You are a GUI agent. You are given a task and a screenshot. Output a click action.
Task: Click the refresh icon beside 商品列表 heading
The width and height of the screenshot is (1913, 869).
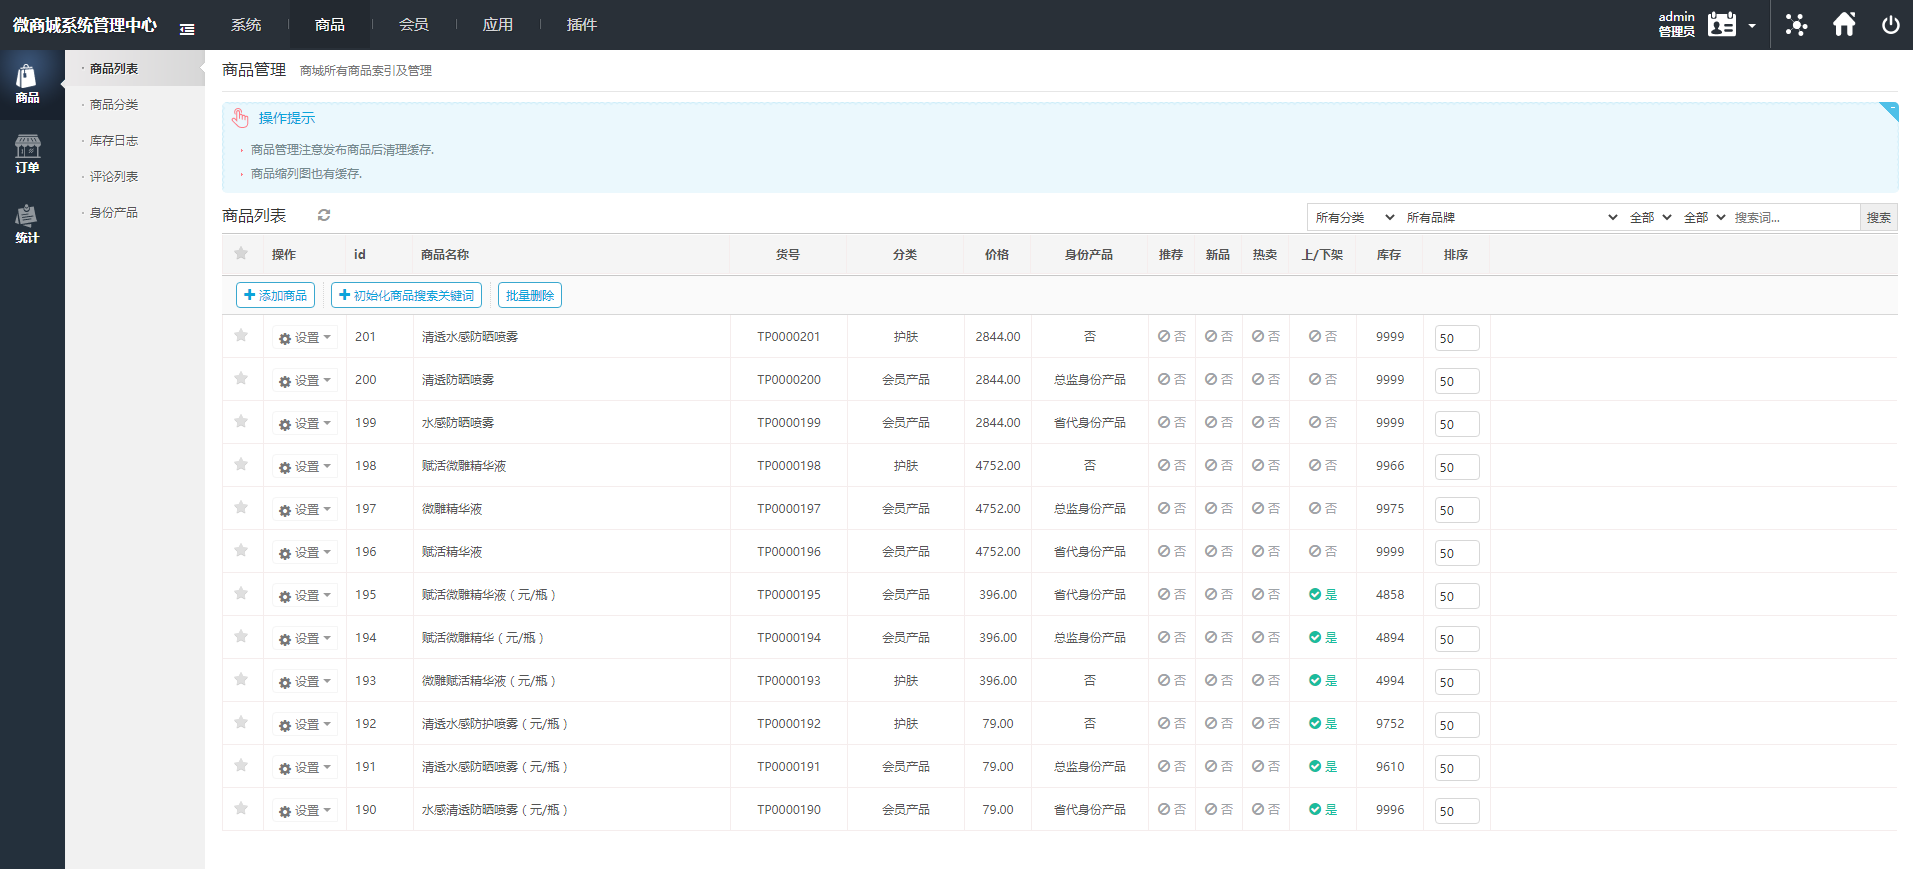click(324, 215)
